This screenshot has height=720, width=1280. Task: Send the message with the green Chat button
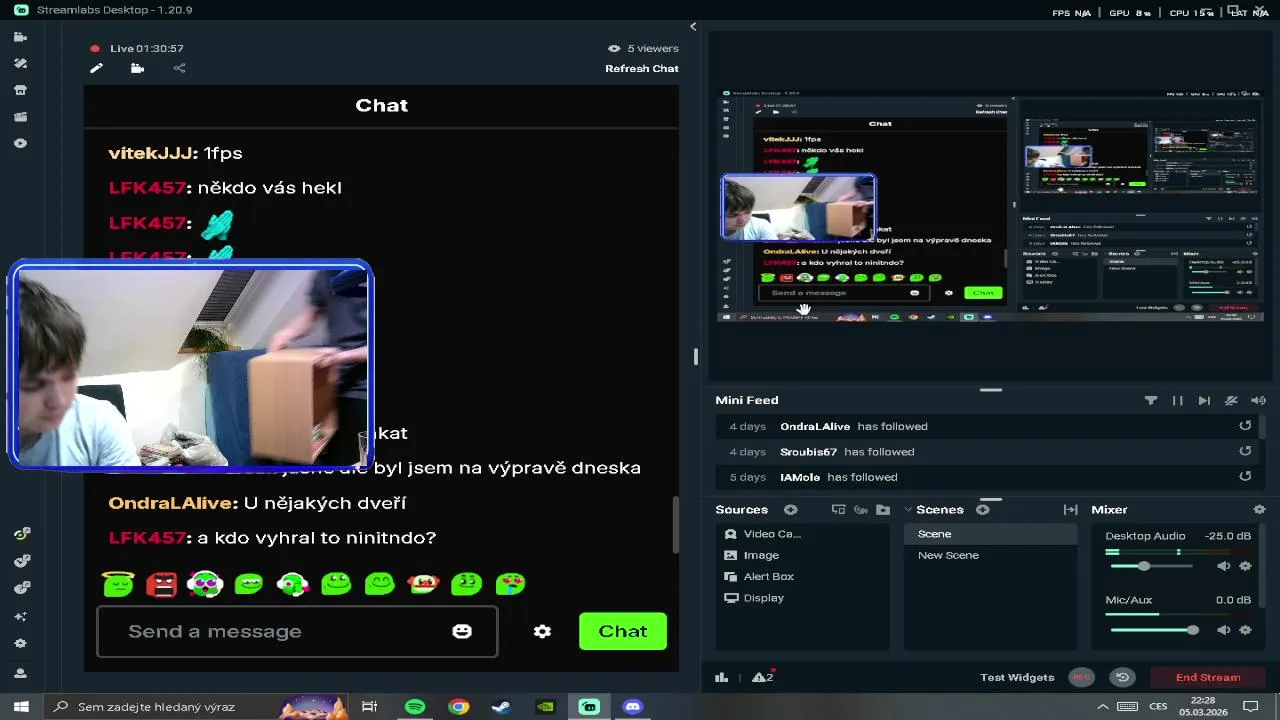point(623,631)
